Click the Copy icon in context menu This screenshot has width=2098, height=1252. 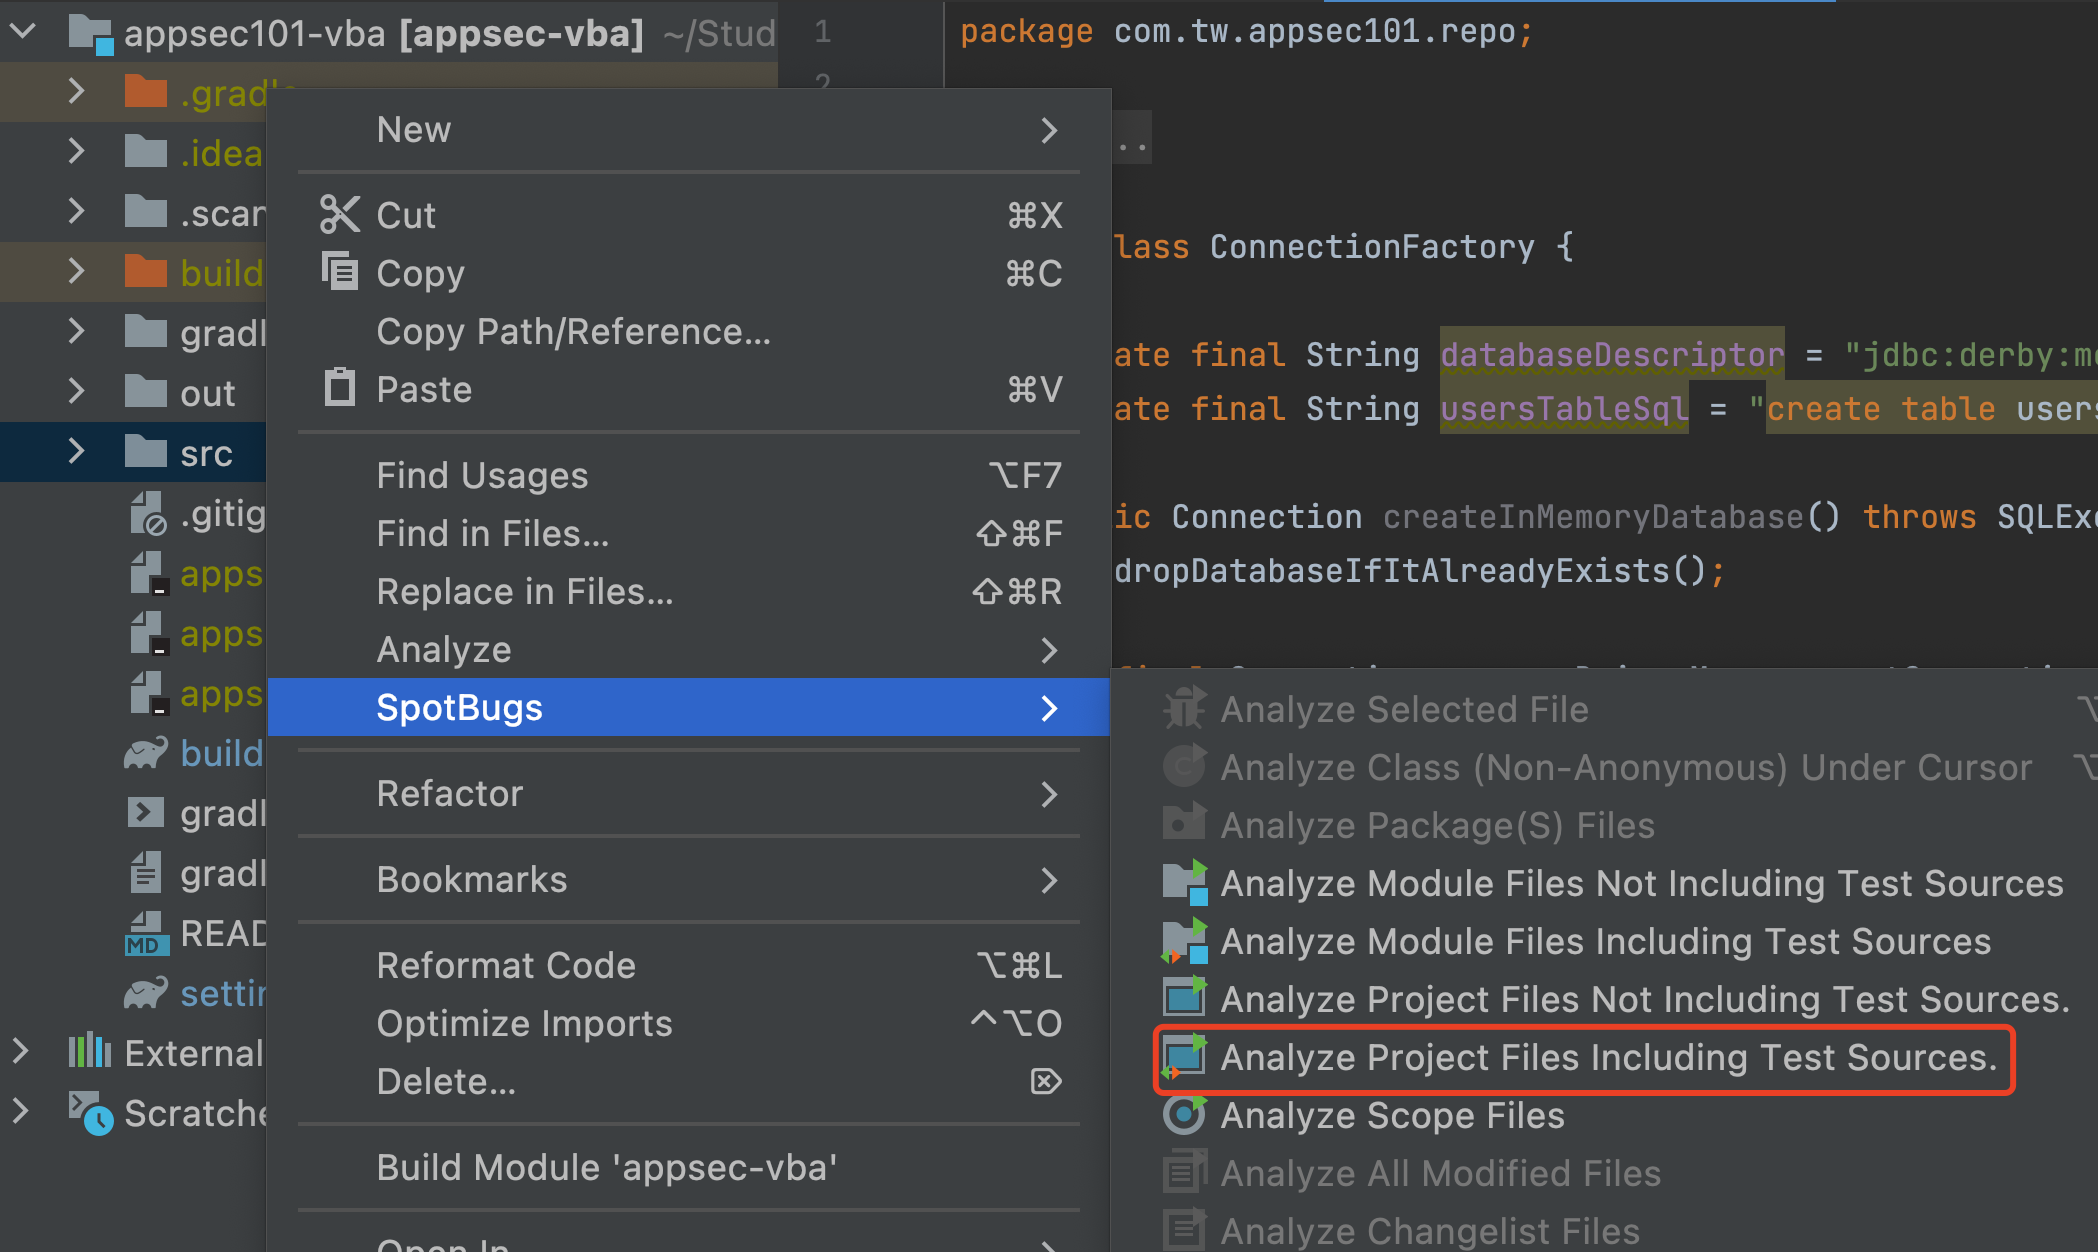[x=339, y=272]
